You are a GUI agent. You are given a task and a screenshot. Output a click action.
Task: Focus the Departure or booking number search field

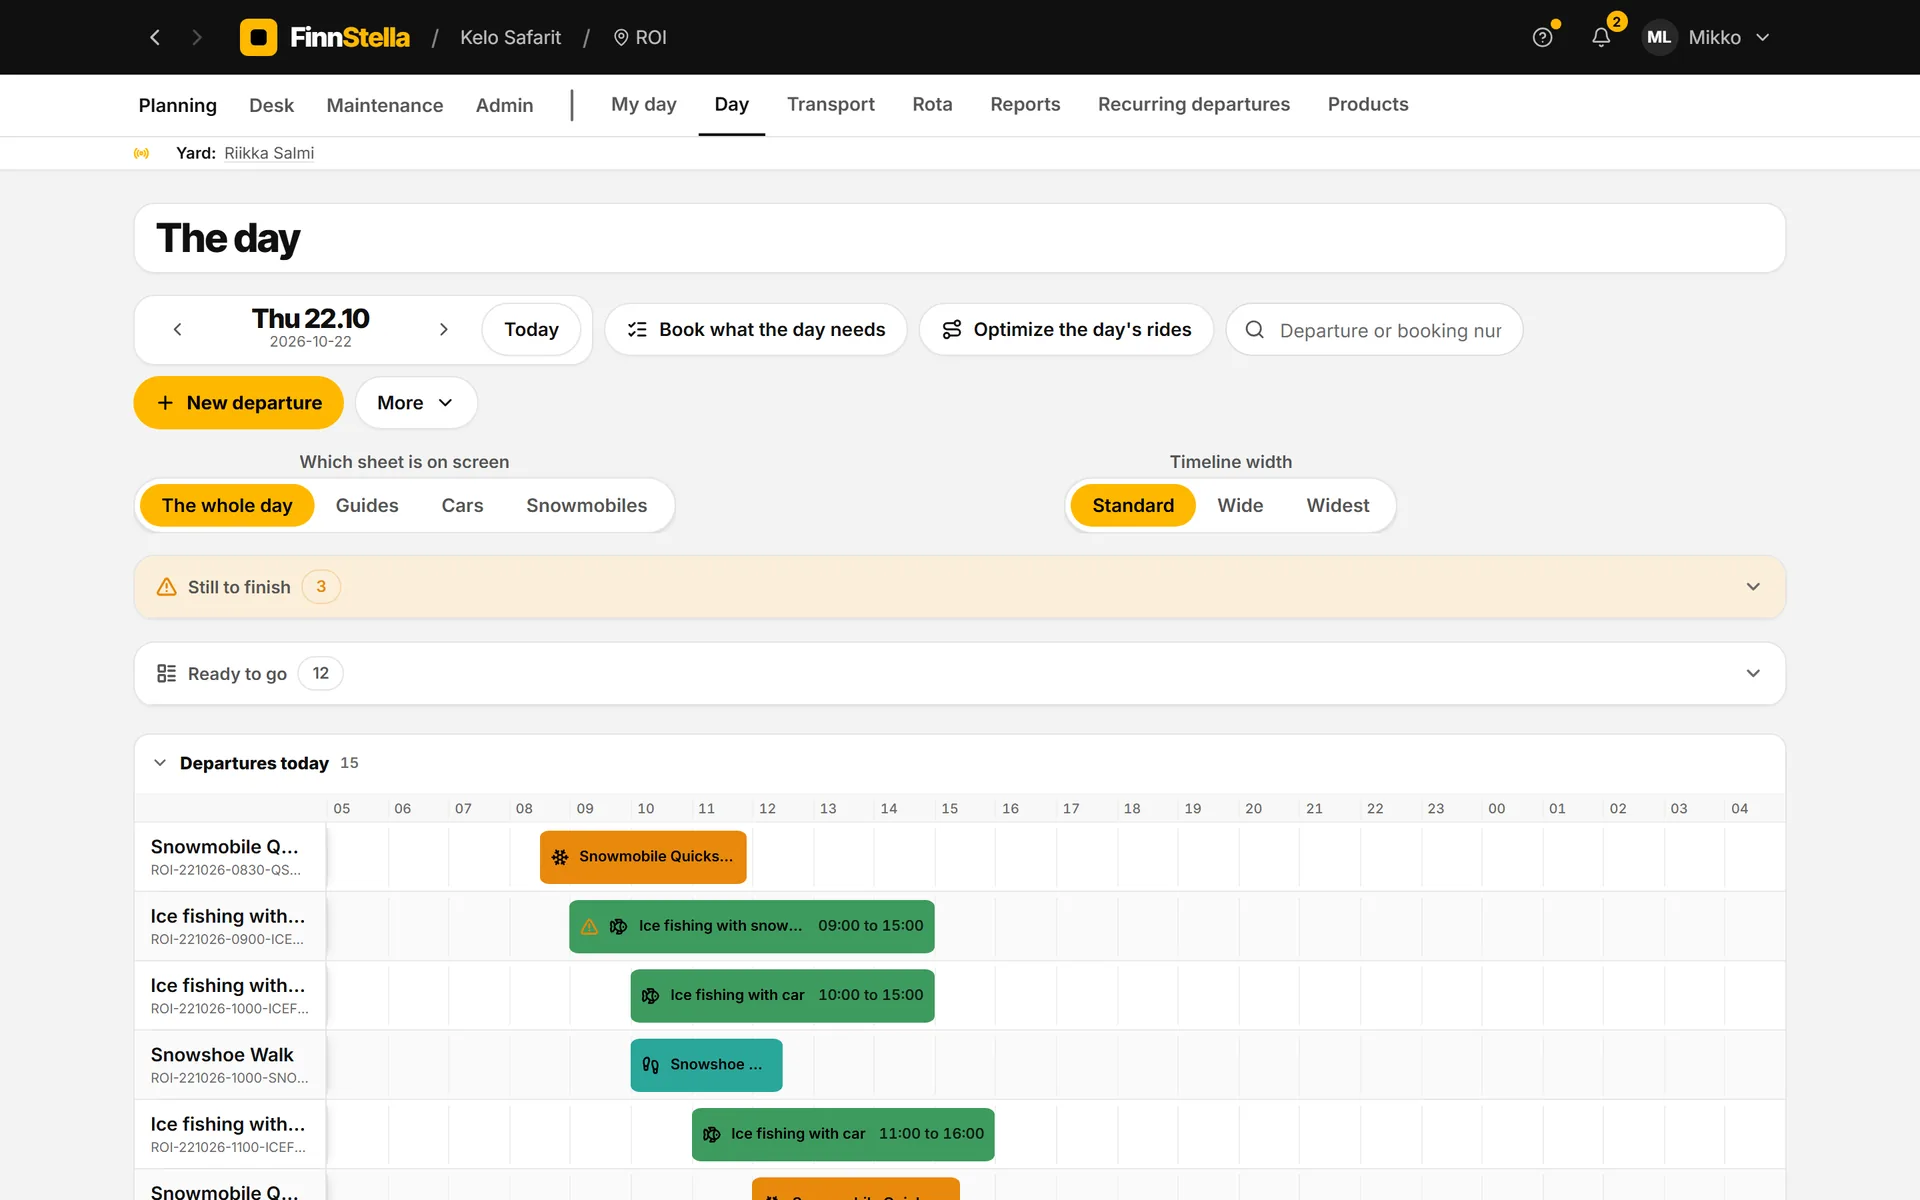click(x=1375, y=329)
